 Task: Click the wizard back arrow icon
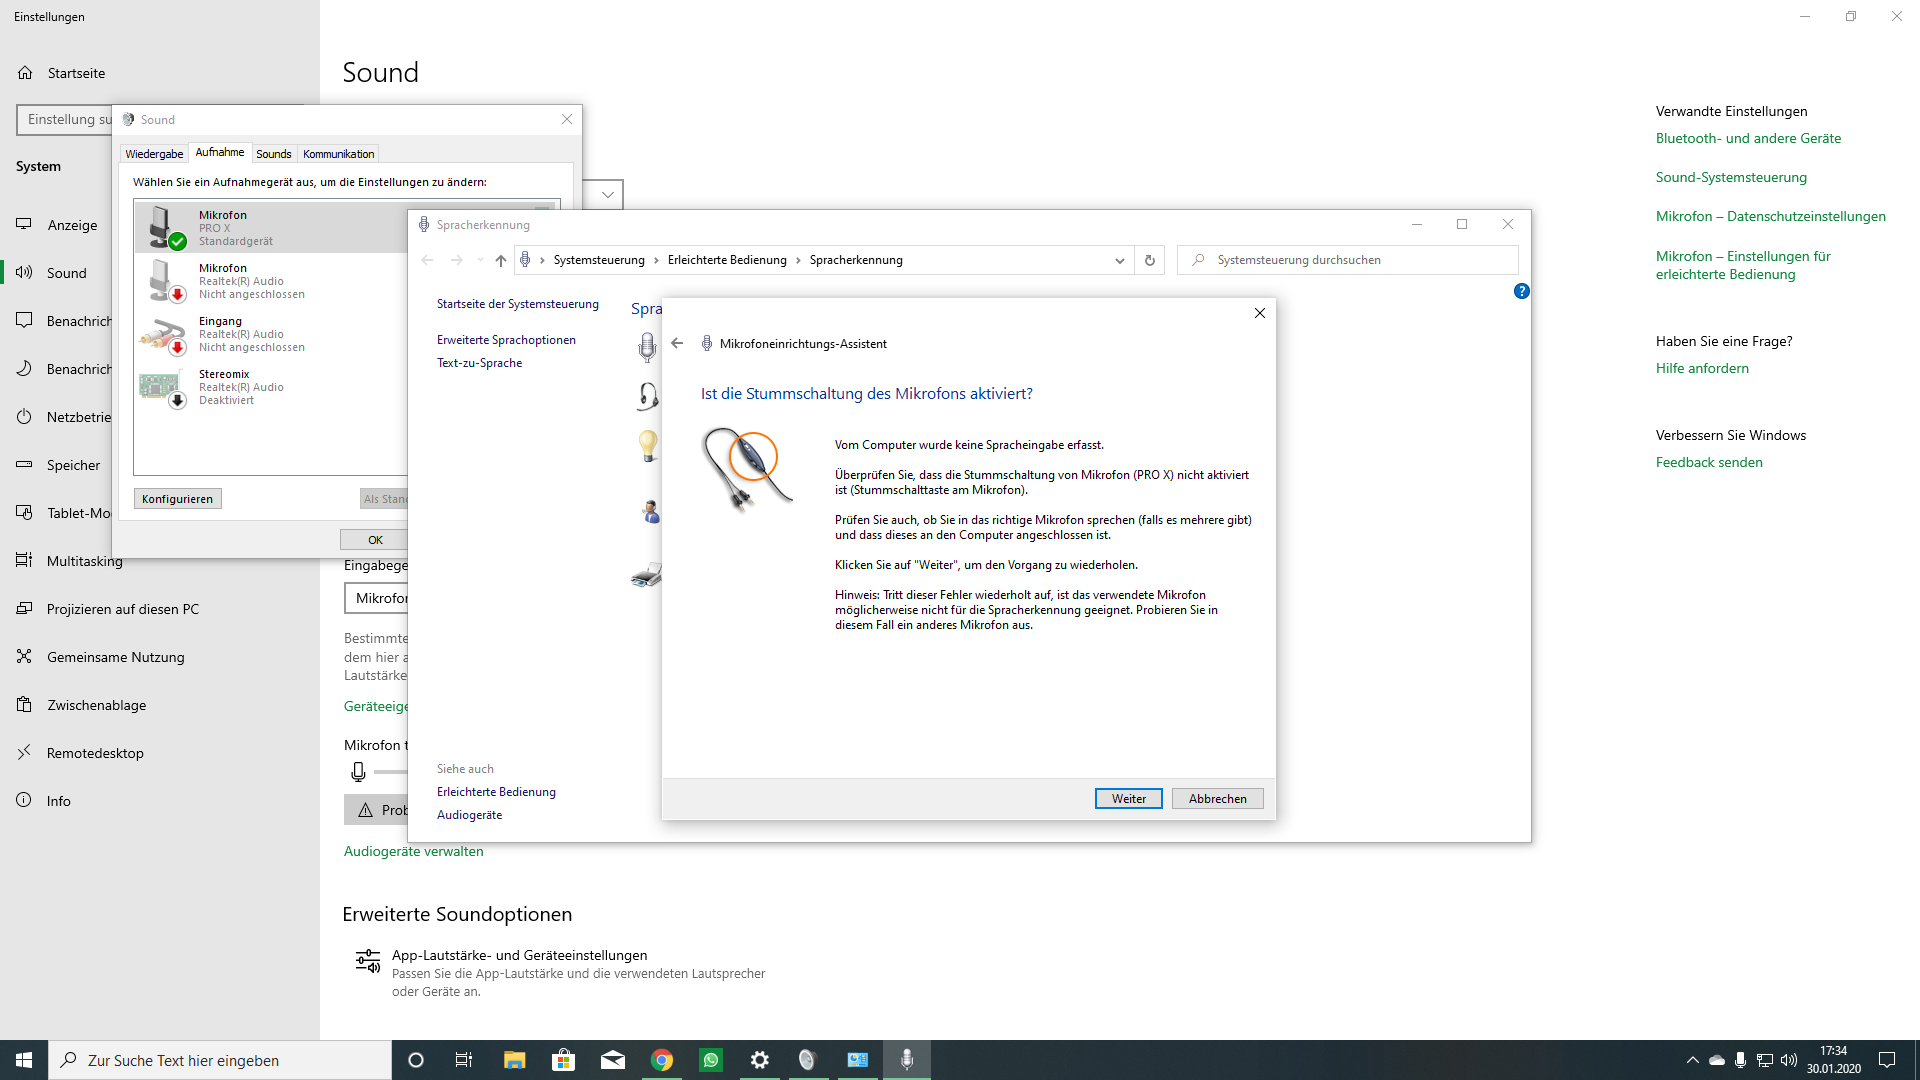tap(677, 343)
